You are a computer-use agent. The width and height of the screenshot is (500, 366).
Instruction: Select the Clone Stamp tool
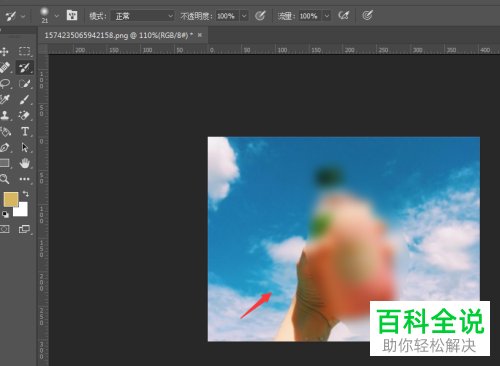[5, 115]
